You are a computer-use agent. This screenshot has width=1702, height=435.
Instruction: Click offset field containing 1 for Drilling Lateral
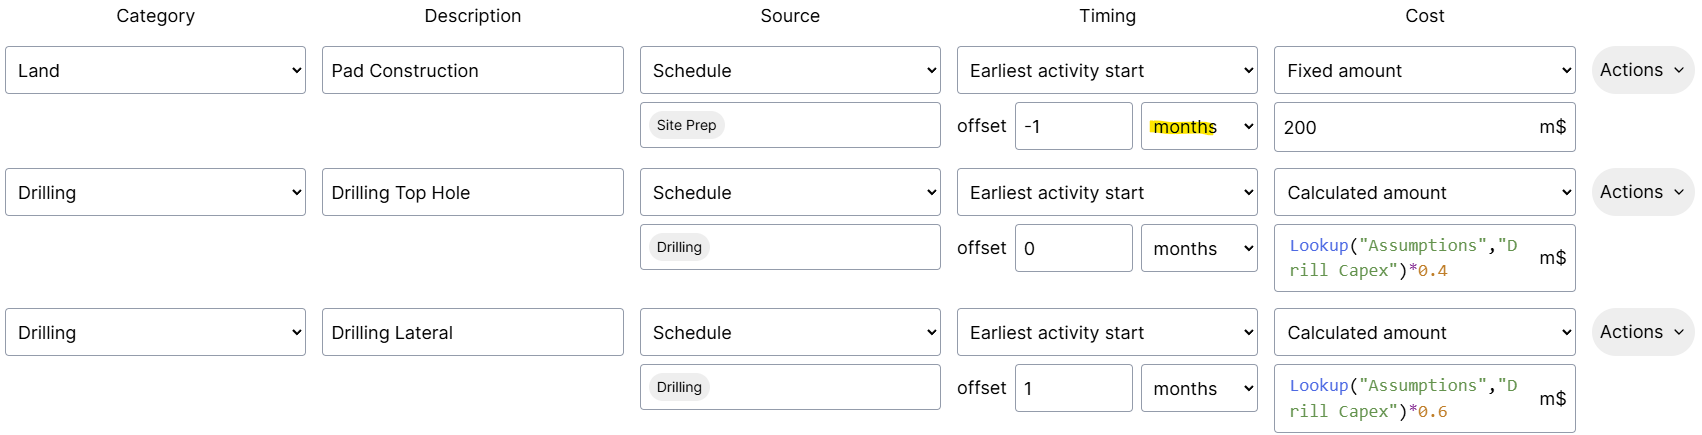point(1073,388)
